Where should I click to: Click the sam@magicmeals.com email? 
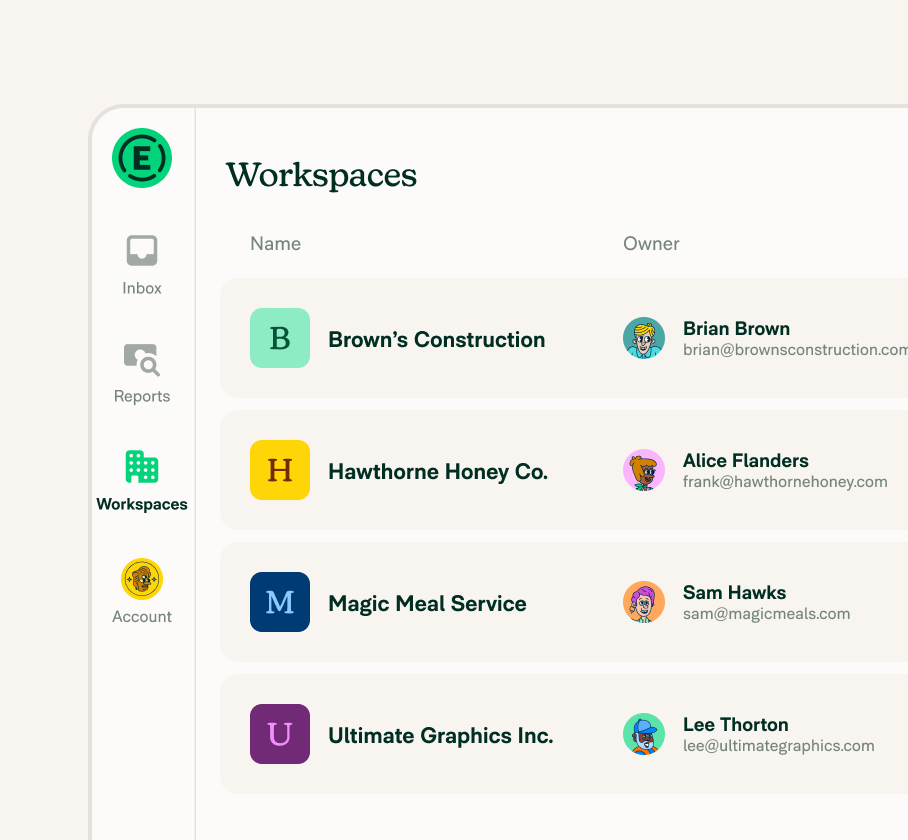pyautogui.click(x=767, y=614)
